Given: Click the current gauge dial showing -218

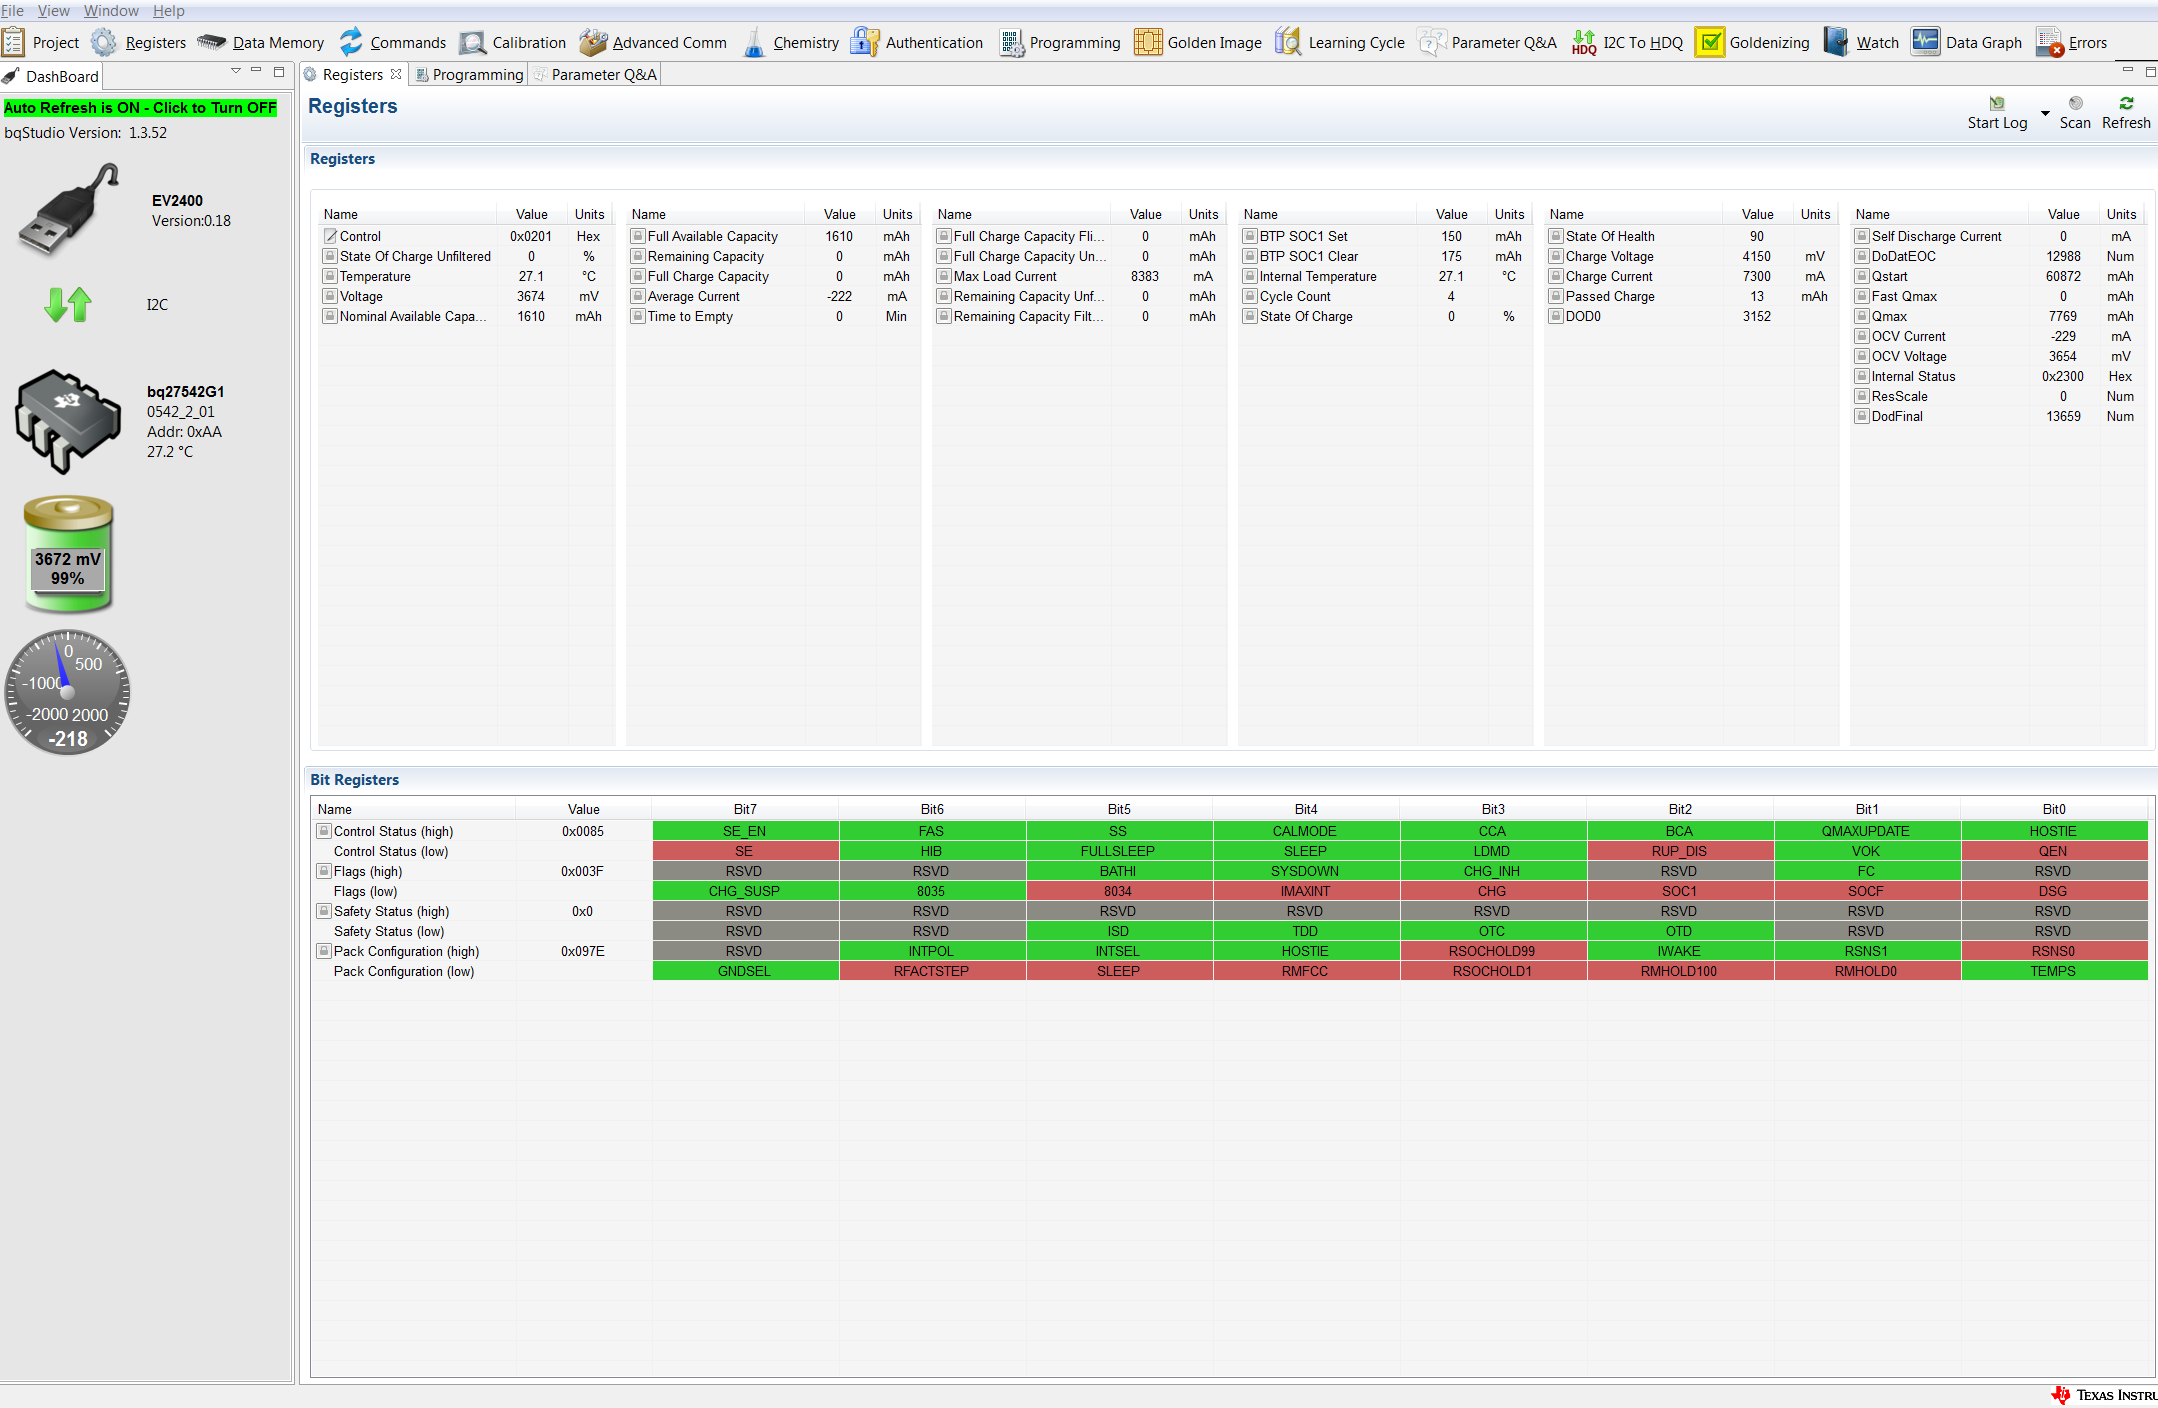Looking at the screenshot, I should [x=68, y=692].
